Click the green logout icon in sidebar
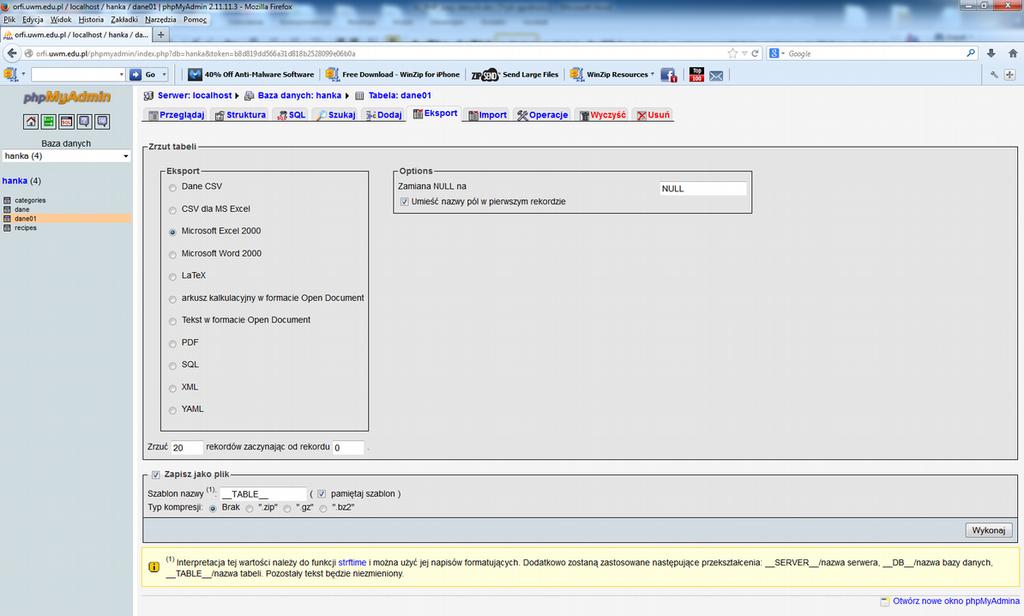The image size is (1024, 616). coord(48,122)
